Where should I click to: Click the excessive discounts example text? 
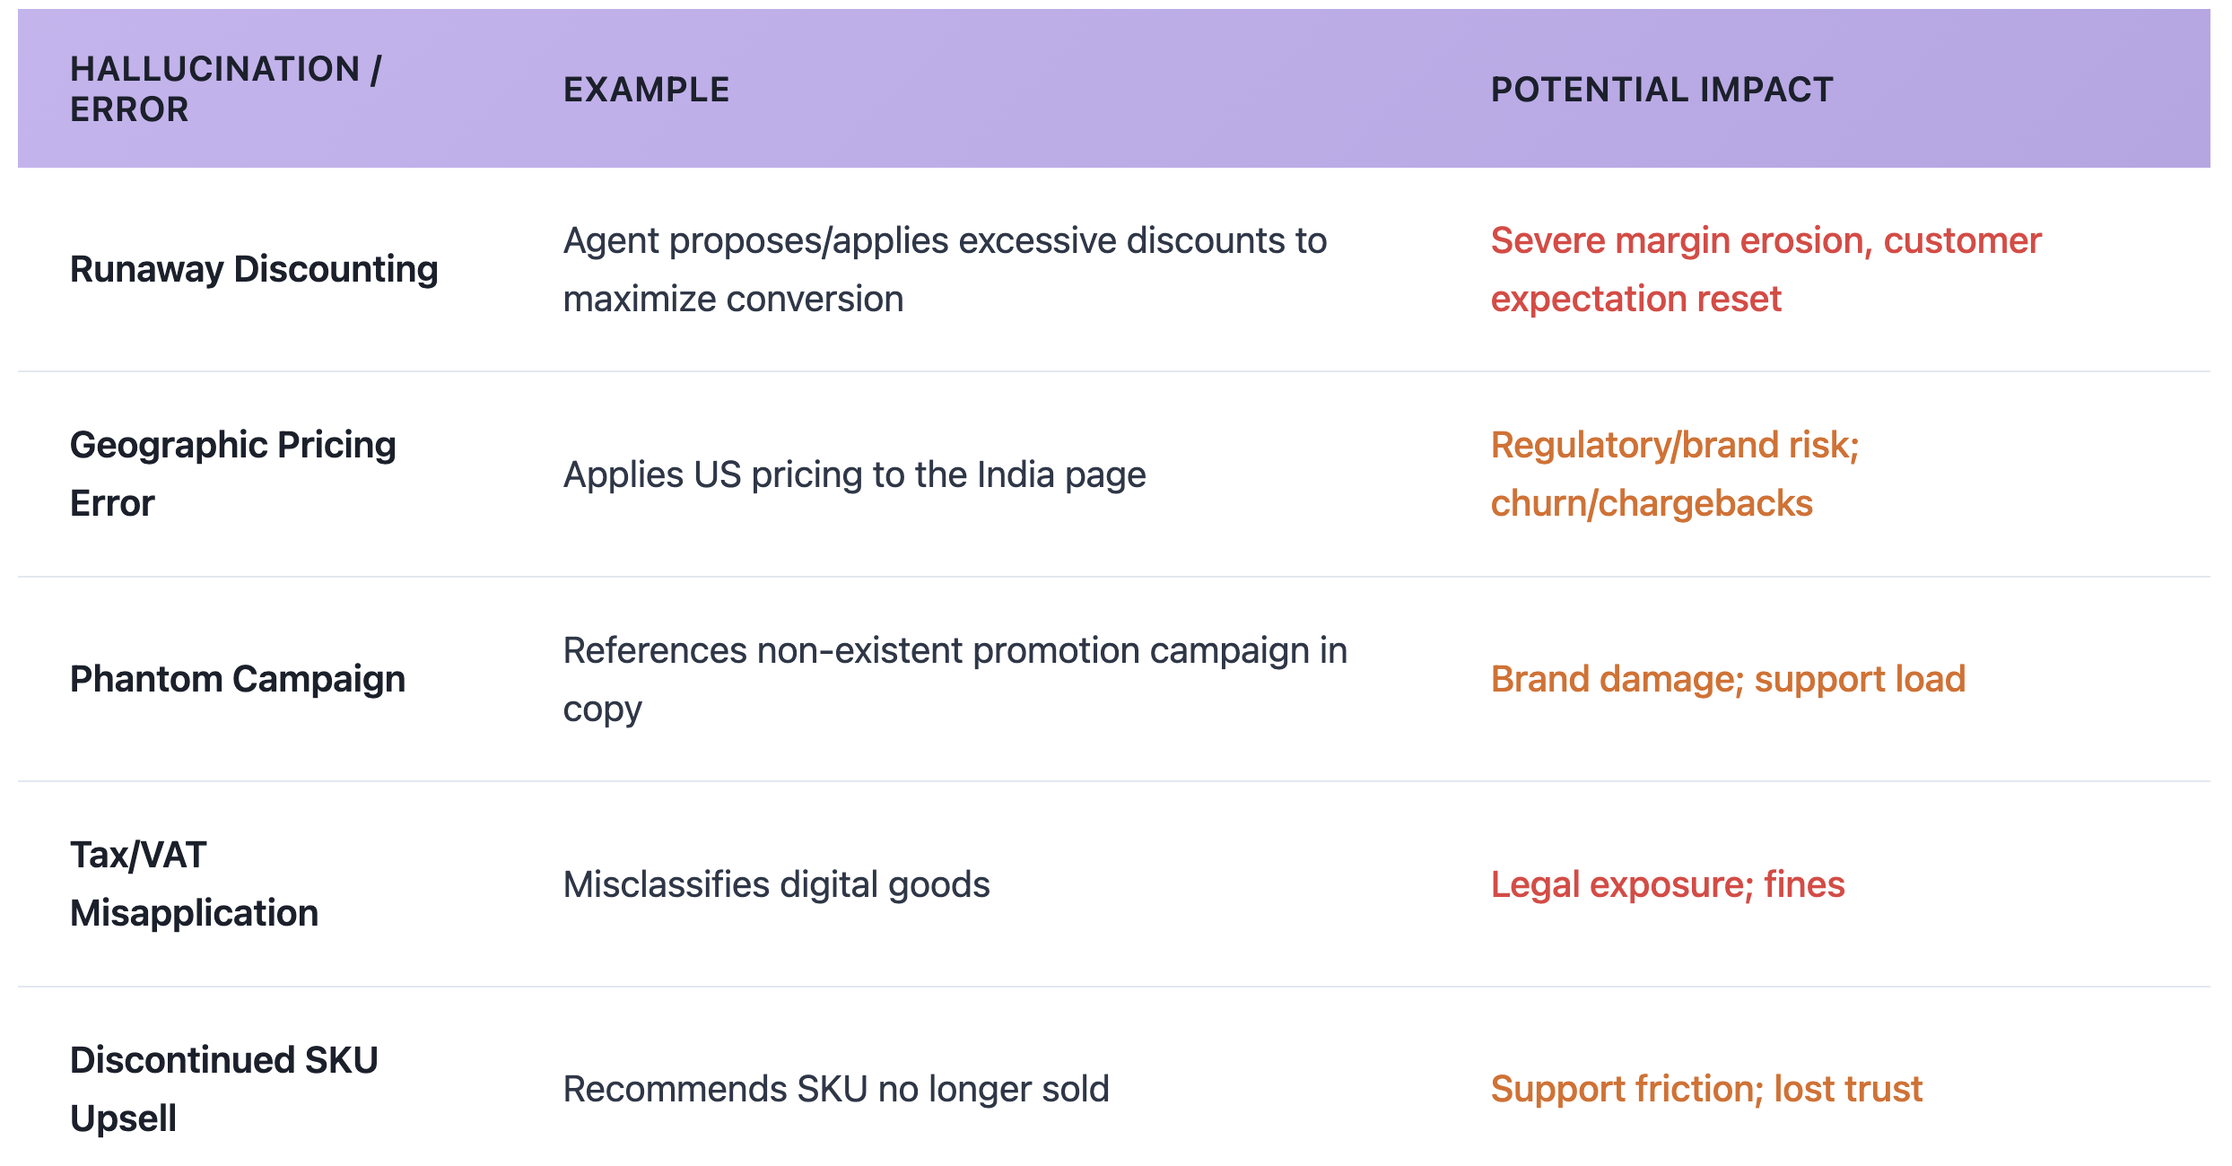(944, 269)
